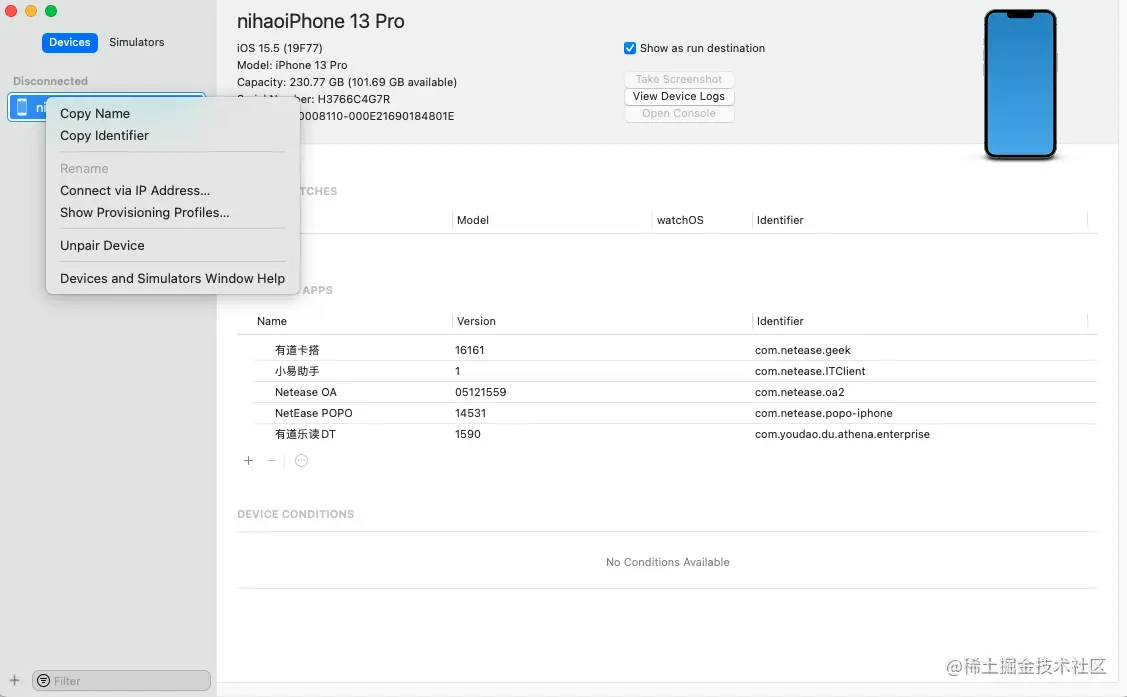Click the Open Console button
Image resolution: width=1127 pixels, height=697 pixels.
[678, 114]
